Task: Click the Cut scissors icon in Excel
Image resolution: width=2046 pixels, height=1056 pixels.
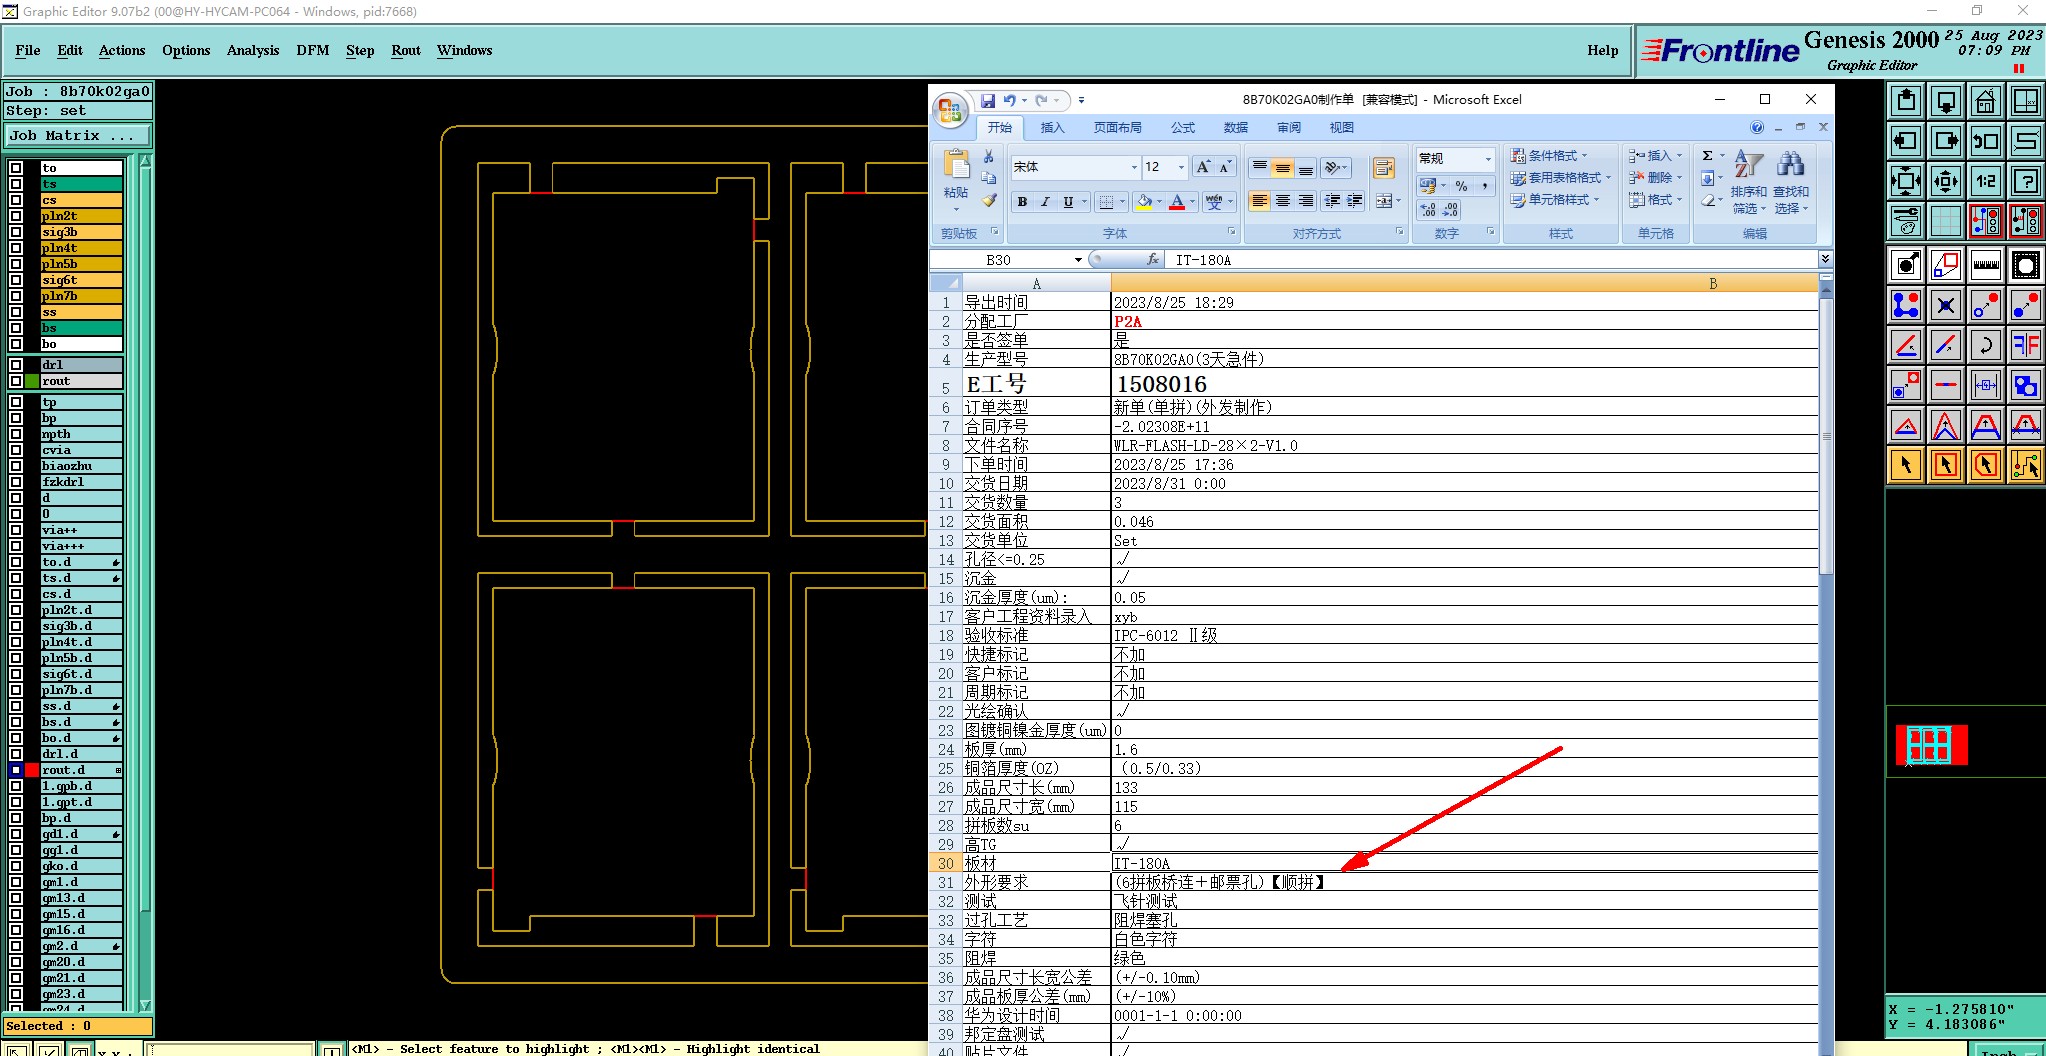Action: pos(988,157)
